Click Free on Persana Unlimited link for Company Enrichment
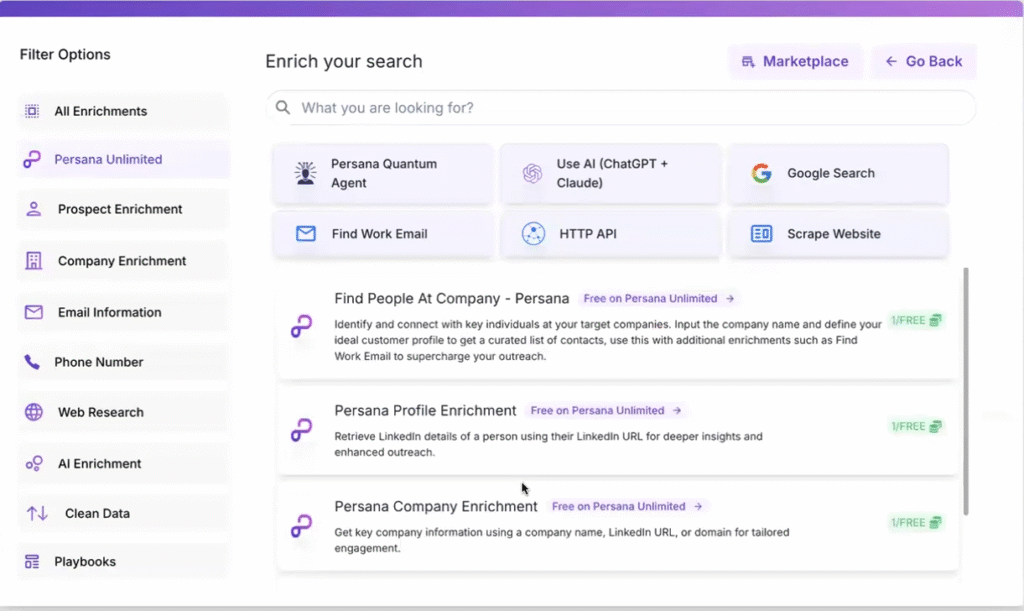This screenshot has width=1024, height=611. (x=627, y=507)
